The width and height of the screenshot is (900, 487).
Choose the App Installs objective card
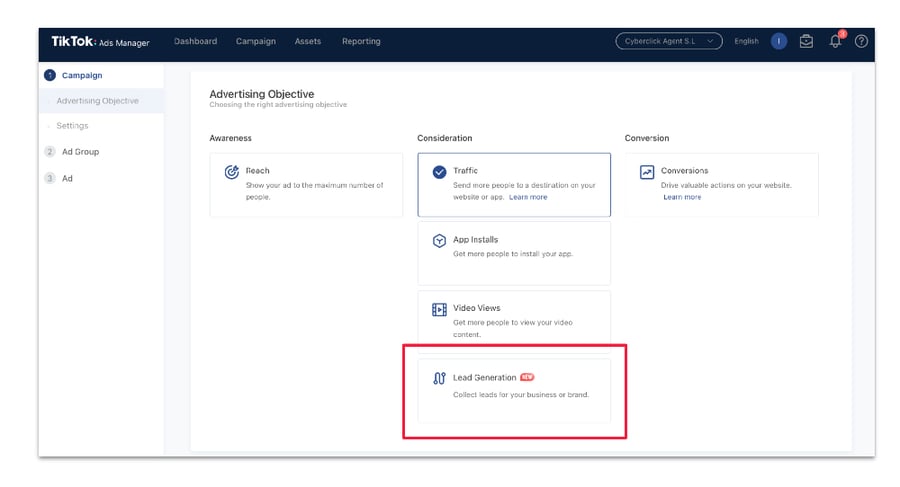click(514, 253)
